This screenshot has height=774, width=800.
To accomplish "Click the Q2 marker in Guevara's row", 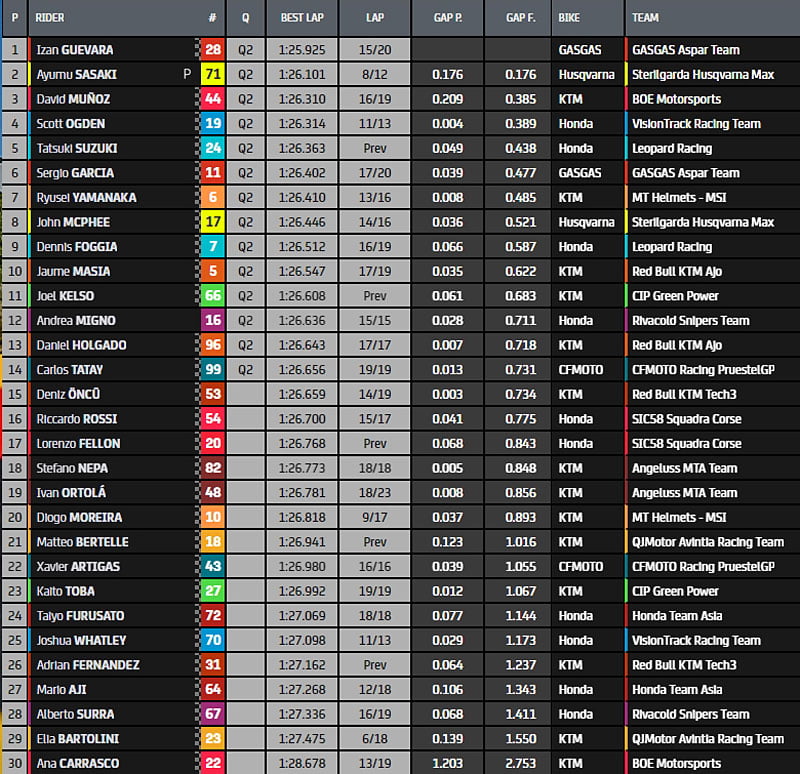I will tap(245, 49).
